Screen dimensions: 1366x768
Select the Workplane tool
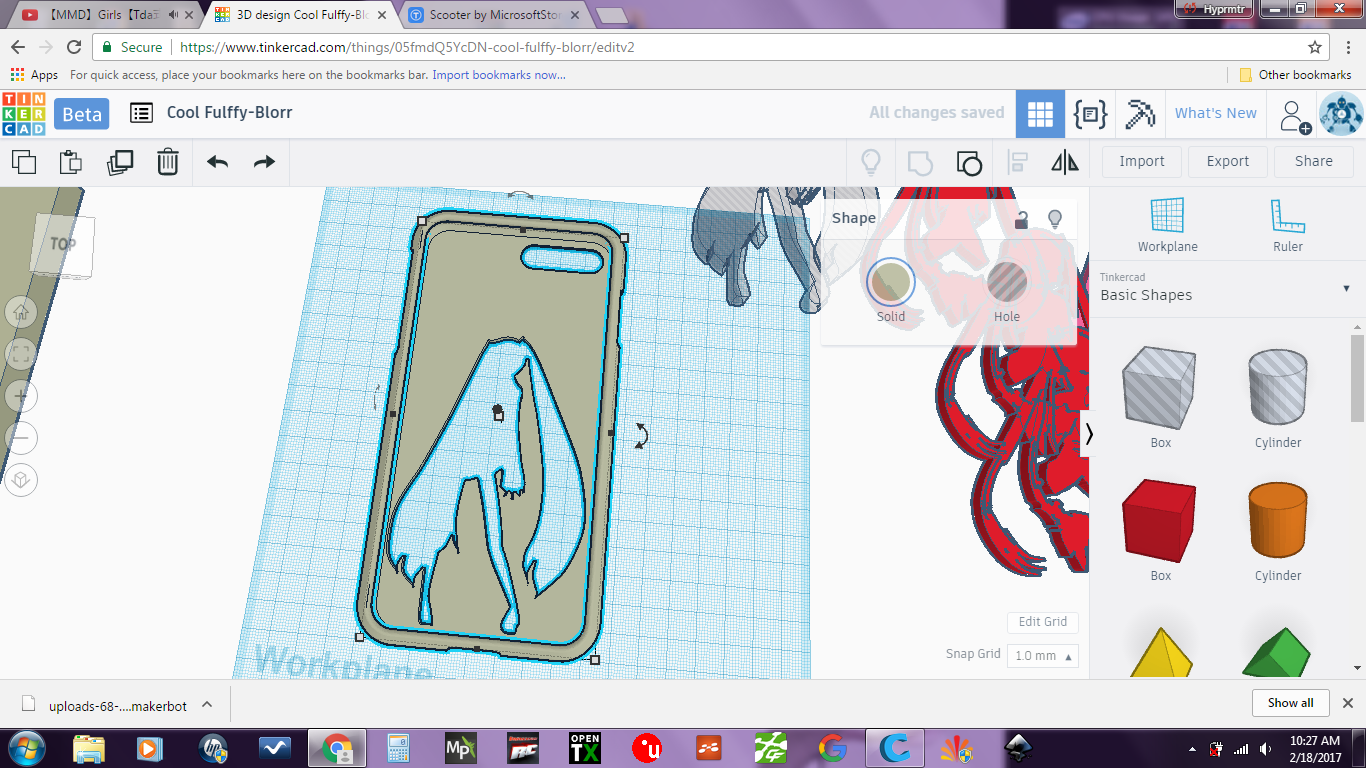tap(1167, 225)
